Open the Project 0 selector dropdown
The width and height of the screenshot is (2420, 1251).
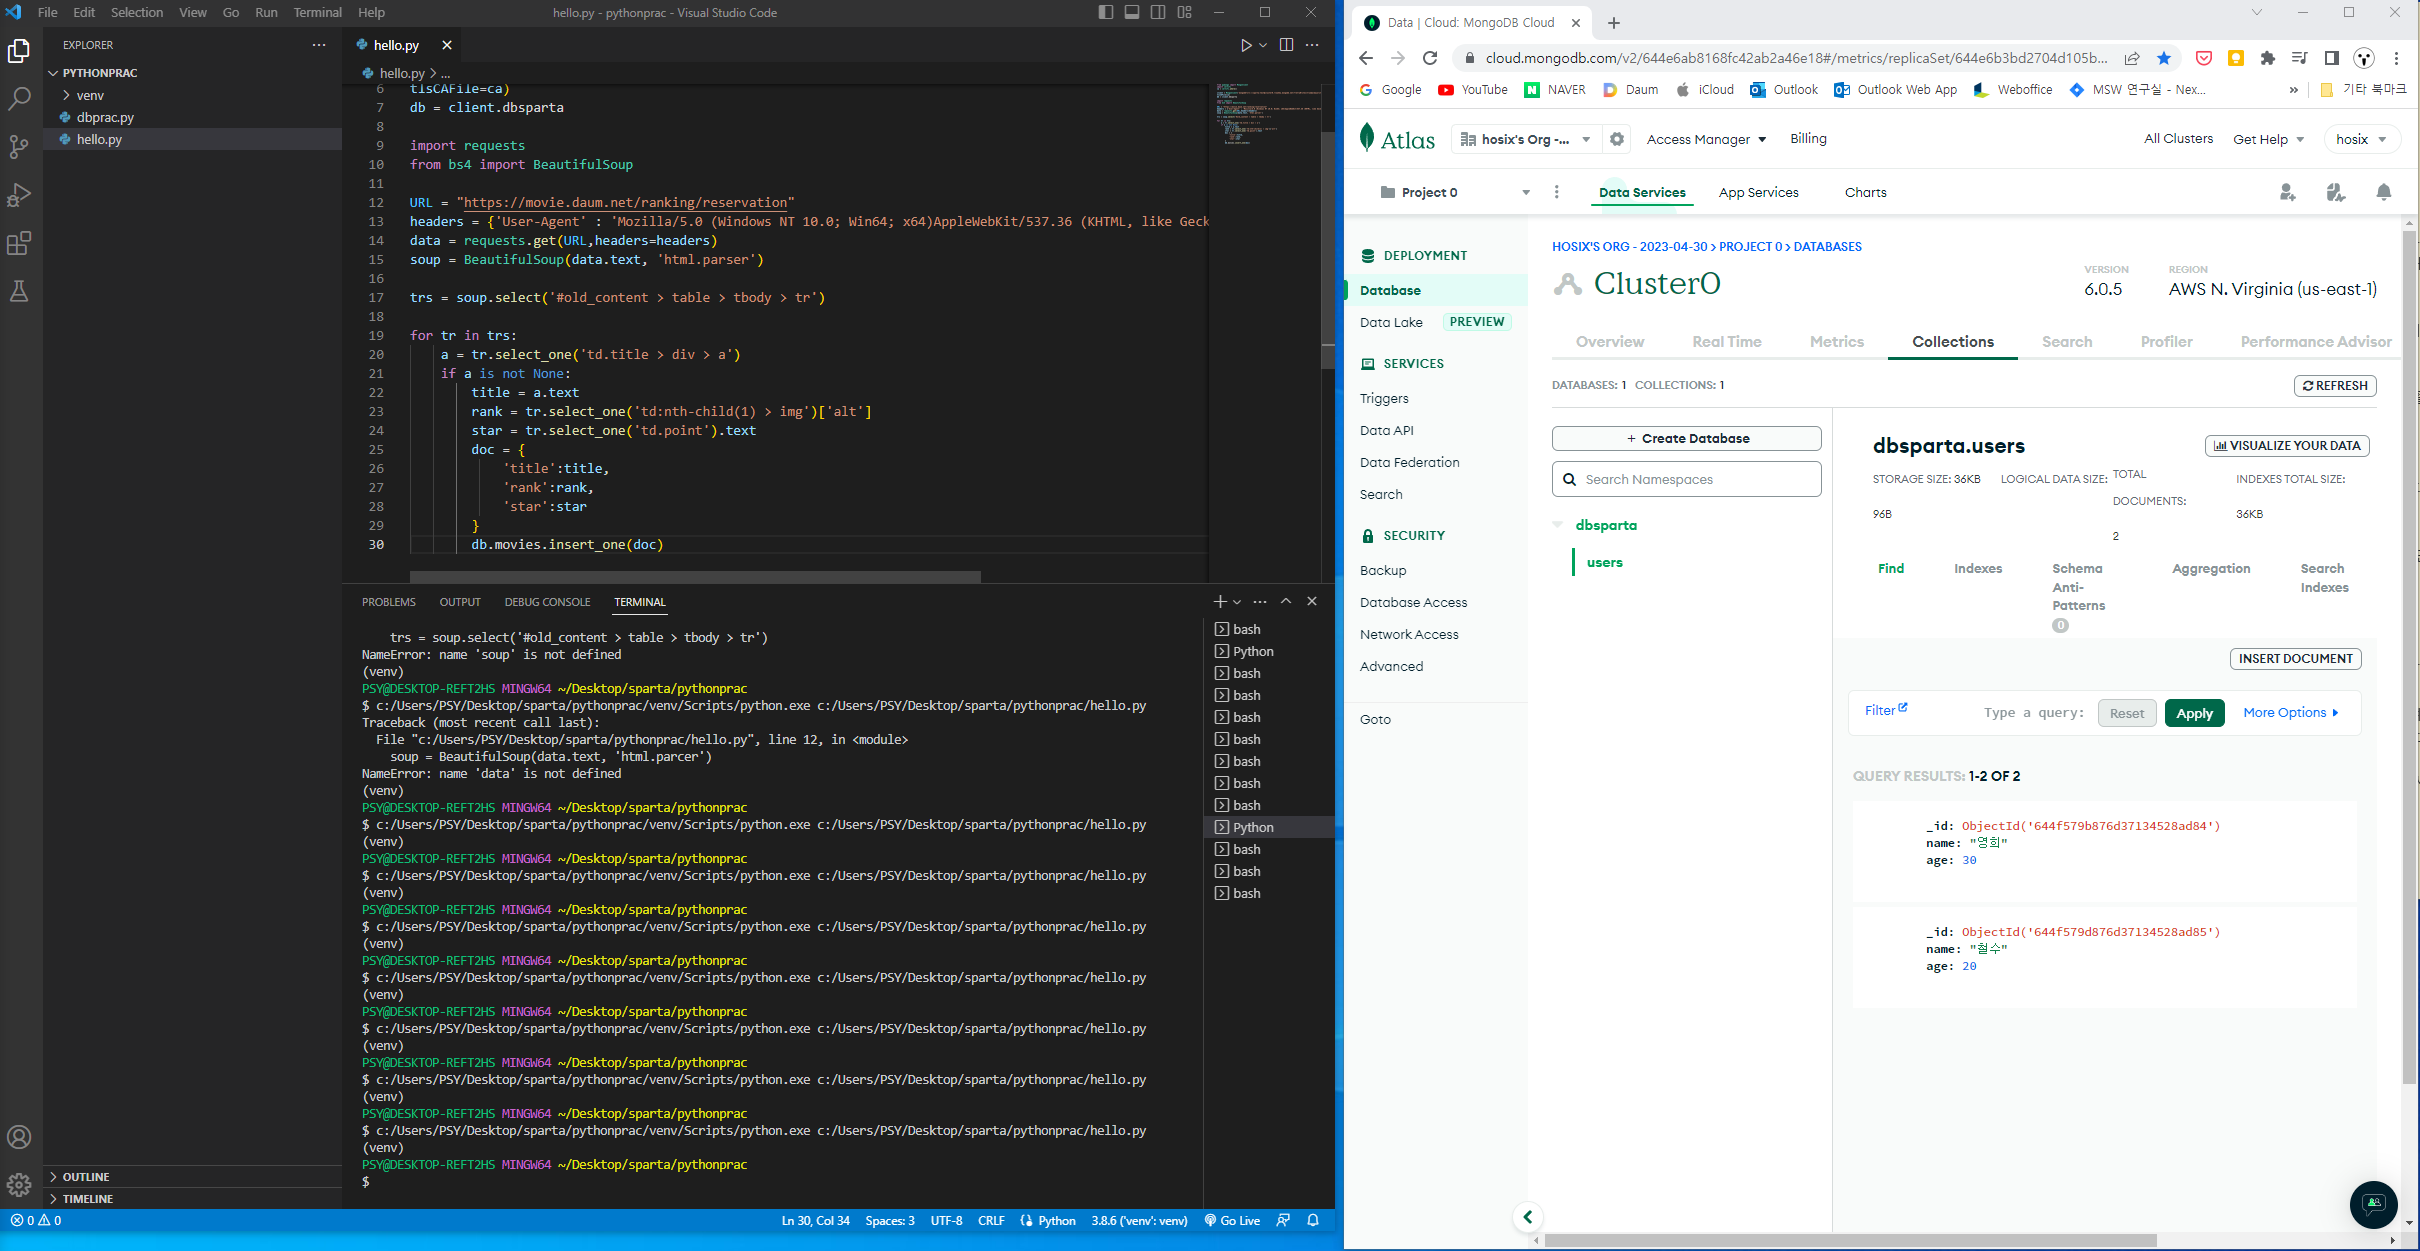1455,192
